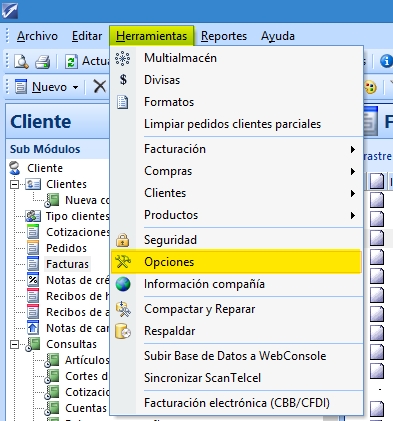Select Multialmacén menu entry
393x421 pixels.
[x=237, y=58]
